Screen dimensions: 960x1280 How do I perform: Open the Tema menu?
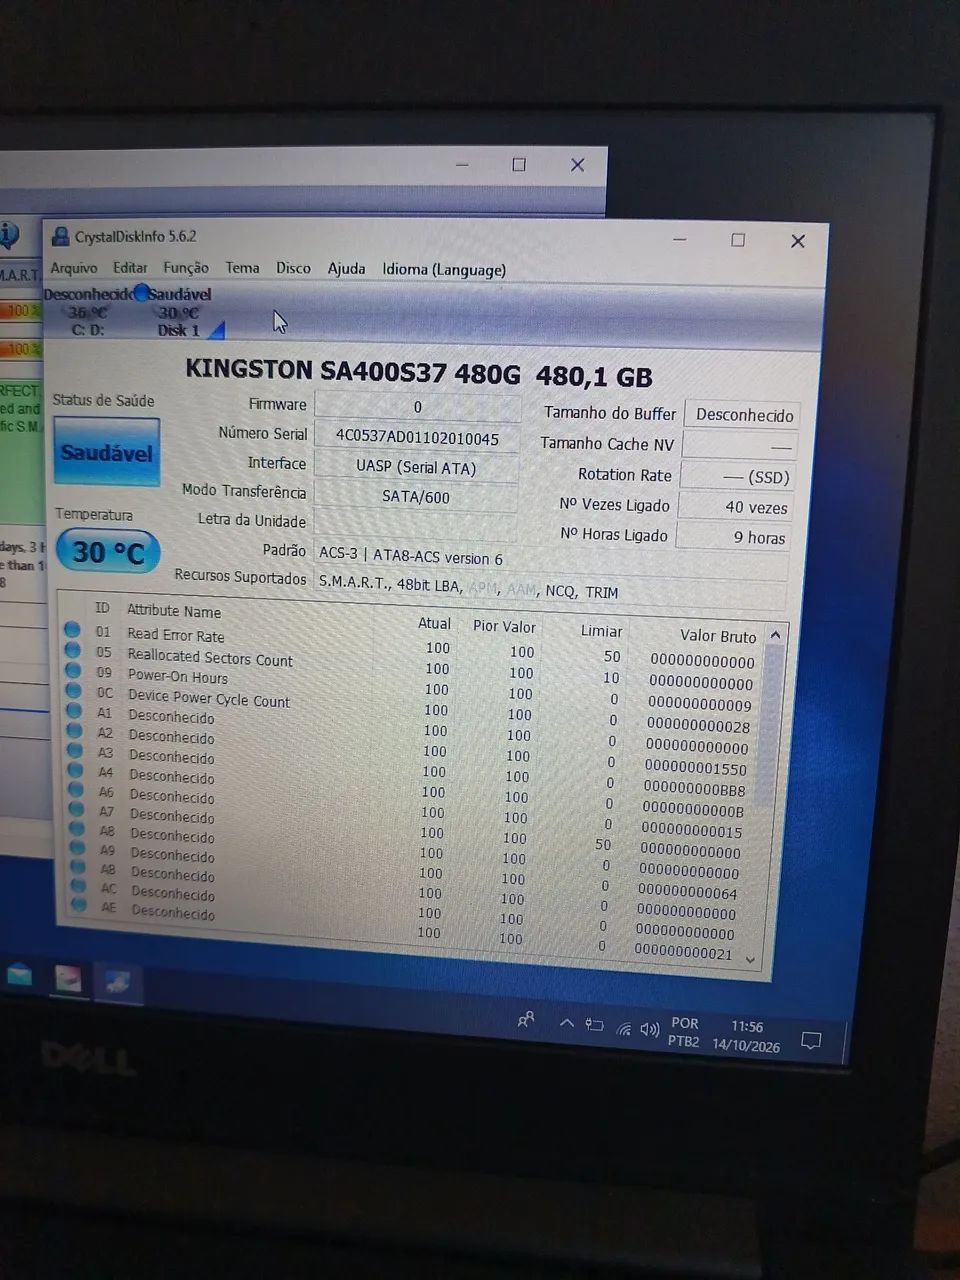[x=242, y=268]
